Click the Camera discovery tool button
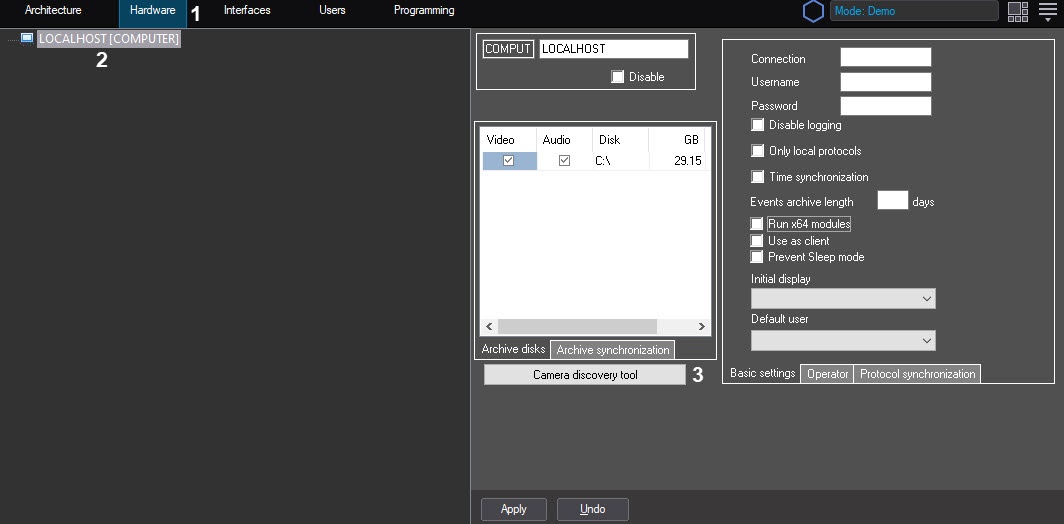This screenshot has height=524, width=1064. (x=585, y=375)
